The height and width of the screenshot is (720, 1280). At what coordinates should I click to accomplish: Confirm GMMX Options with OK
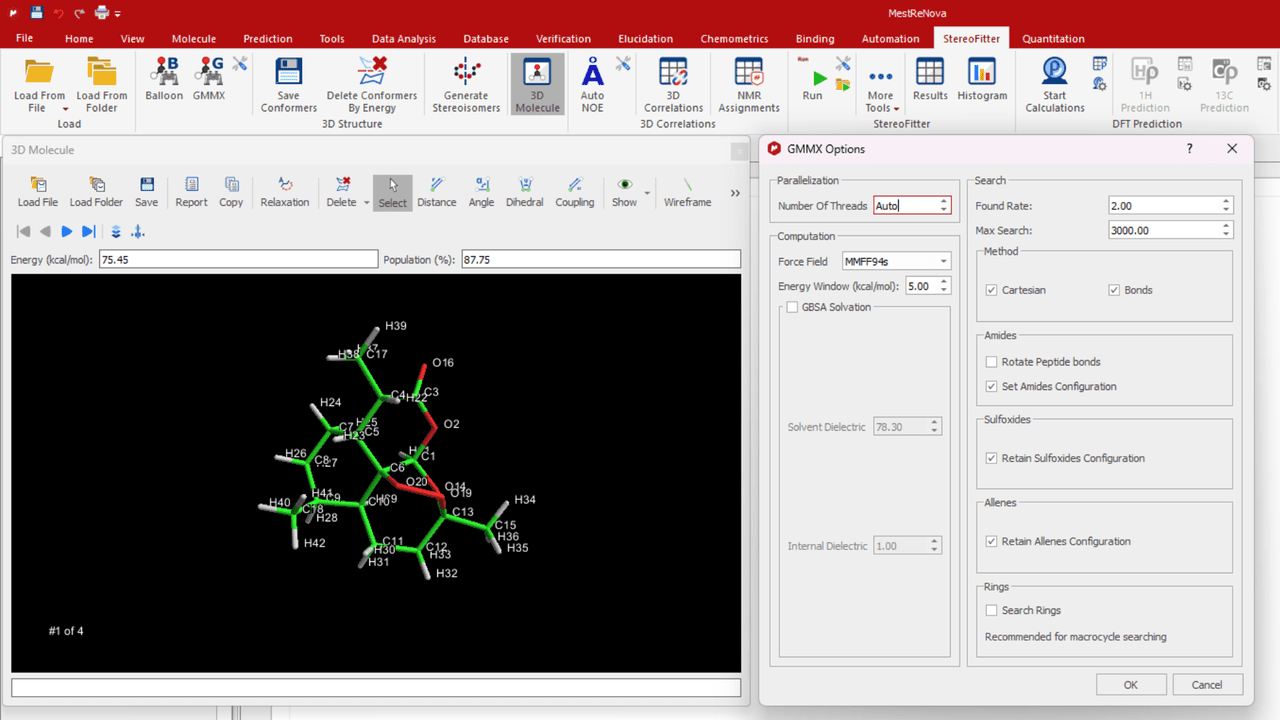pyautogui.click(x=1131, y=685)
